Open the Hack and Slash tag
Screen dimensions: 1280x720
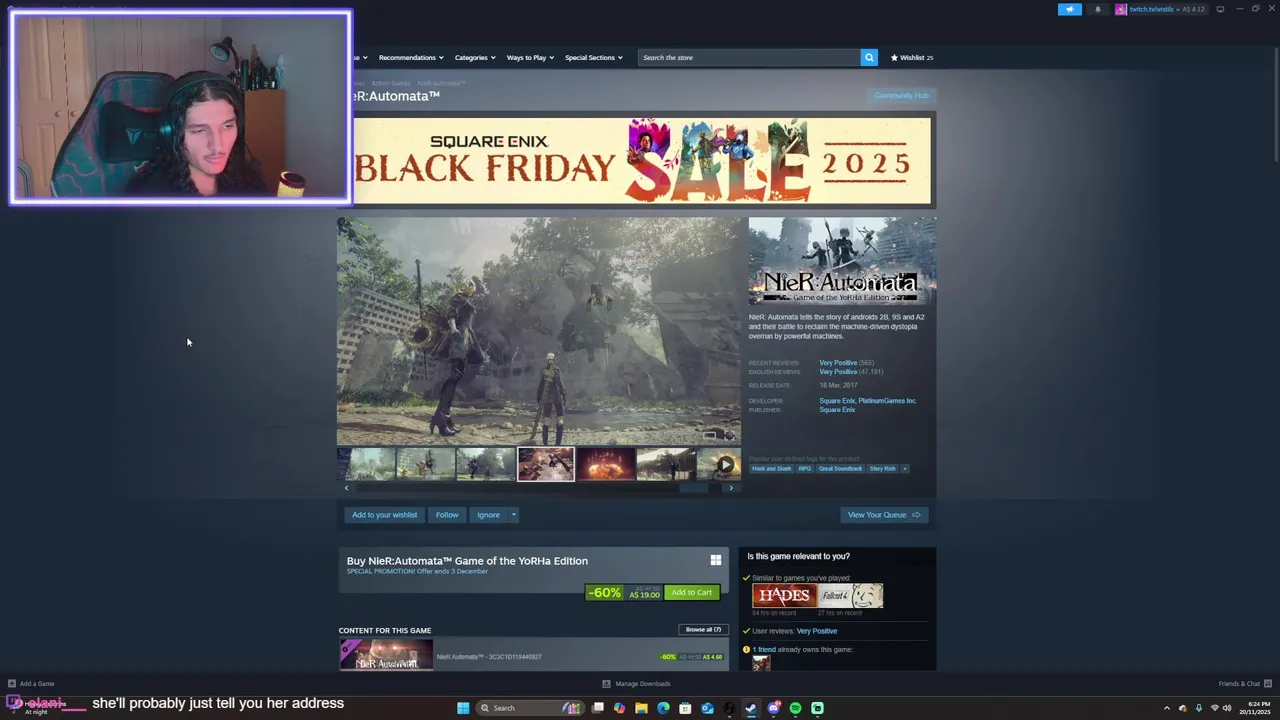pyautogui.click(x=772, y=468)
